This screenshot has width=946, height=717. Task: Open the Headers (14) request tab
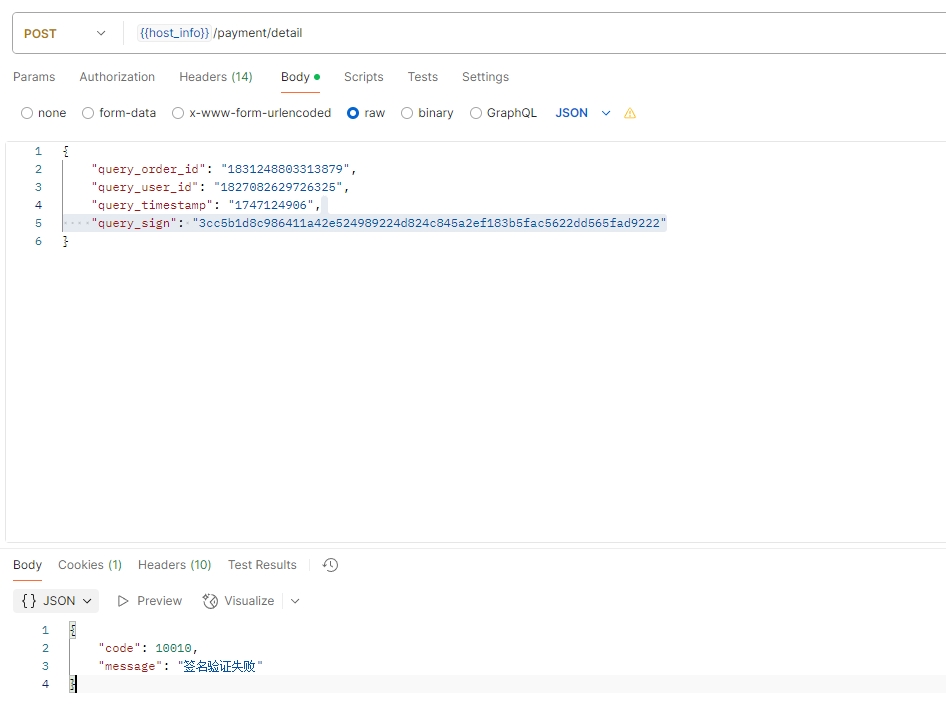pyautogui.click(x=216, y=77)
